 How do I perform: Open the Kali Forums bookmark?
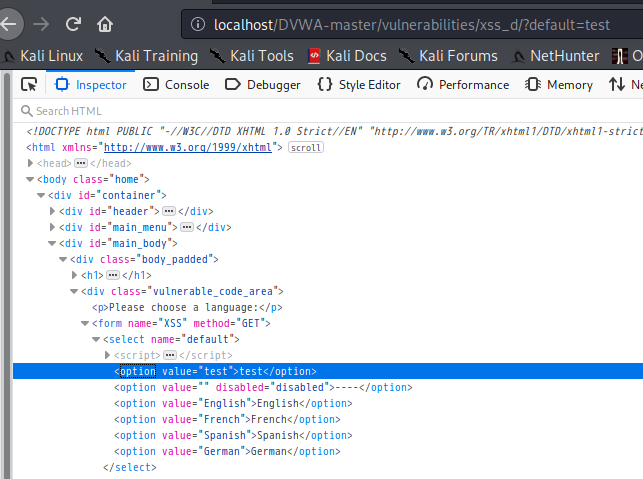pos(448,56)
